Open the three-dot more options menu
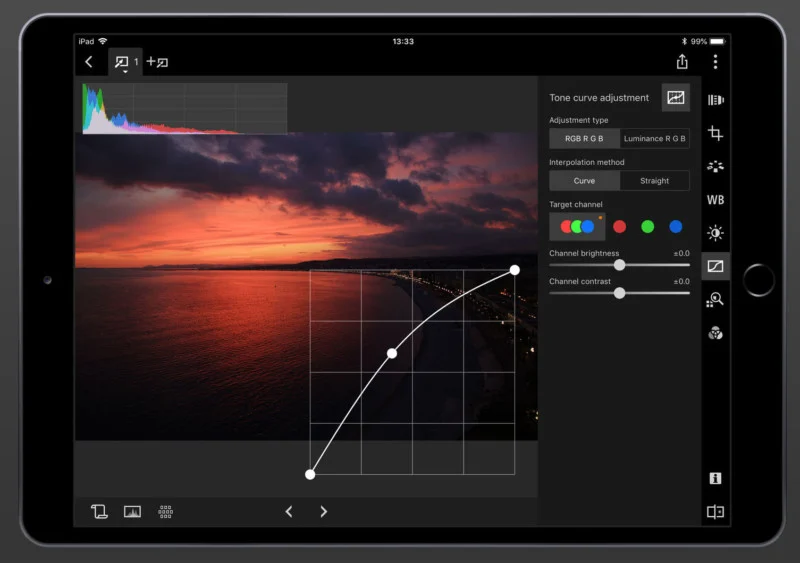The image size is (800, 563). coord(715,62)
